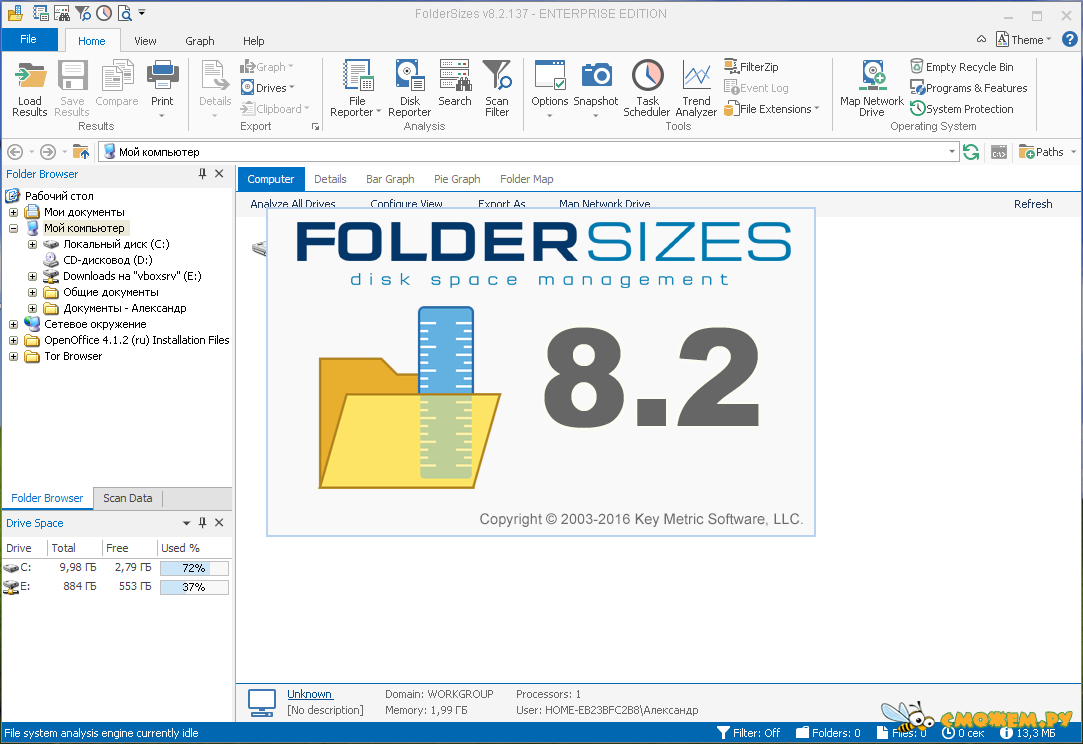Switch to the Graph ribbon tab
Viewport: 1083px width, 744px height.
point(200,41)
